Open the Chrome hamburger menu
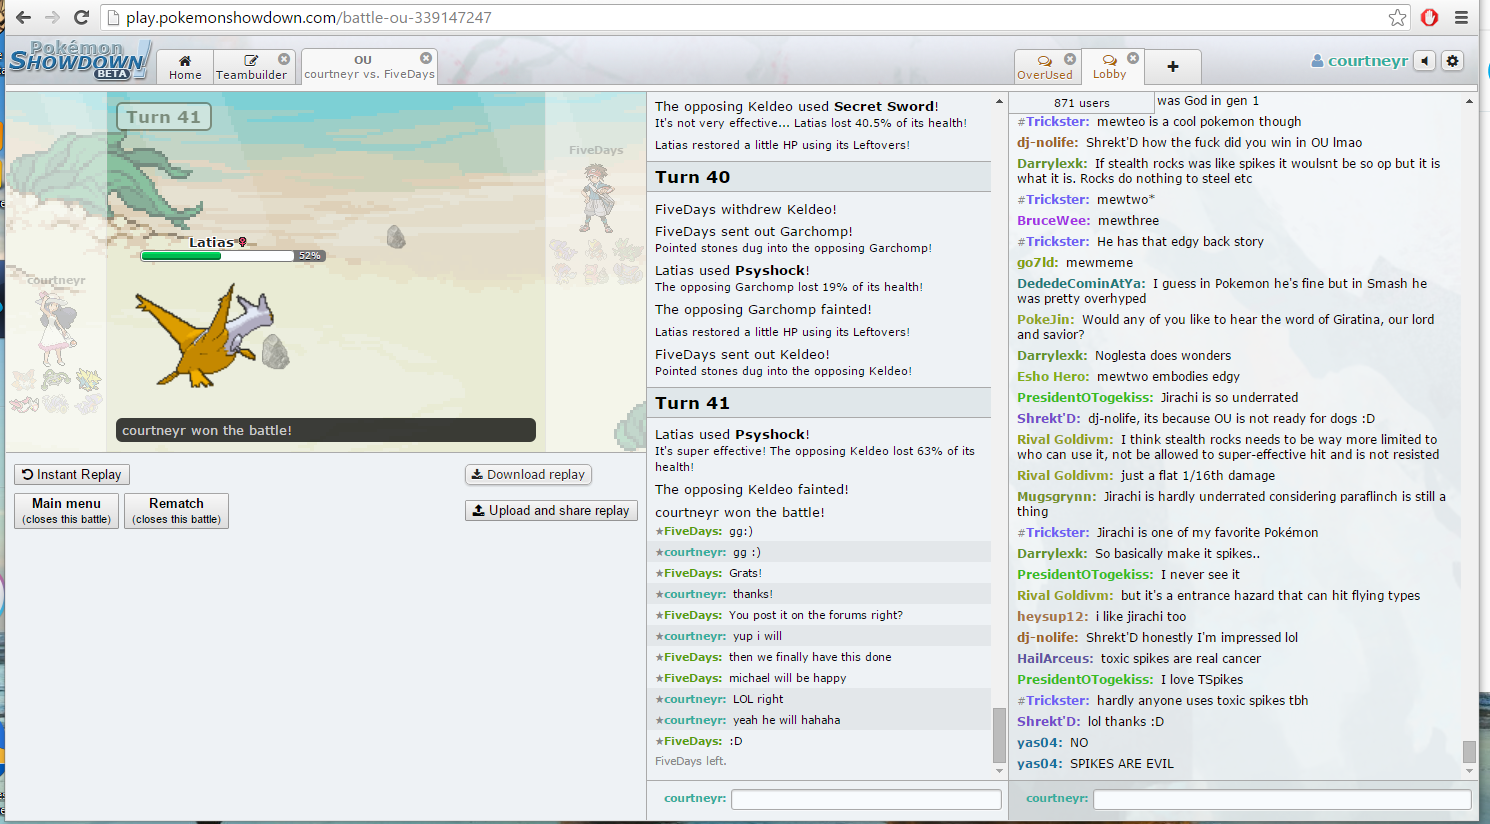The height and width of the screenshot is (824, 1490). pyautogui.click(x=1461, y=17)
